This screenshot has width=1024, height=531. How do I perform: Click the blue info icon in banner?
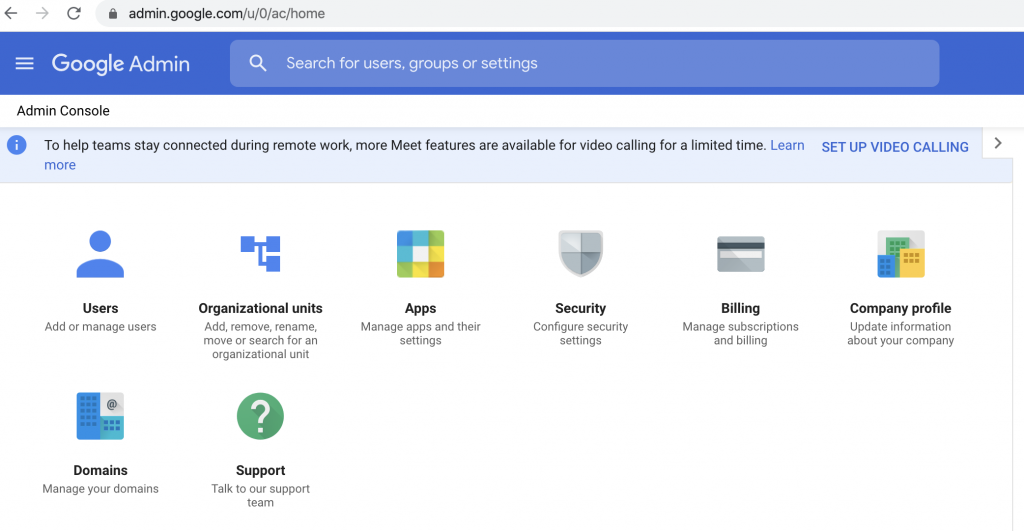(16, 145)
